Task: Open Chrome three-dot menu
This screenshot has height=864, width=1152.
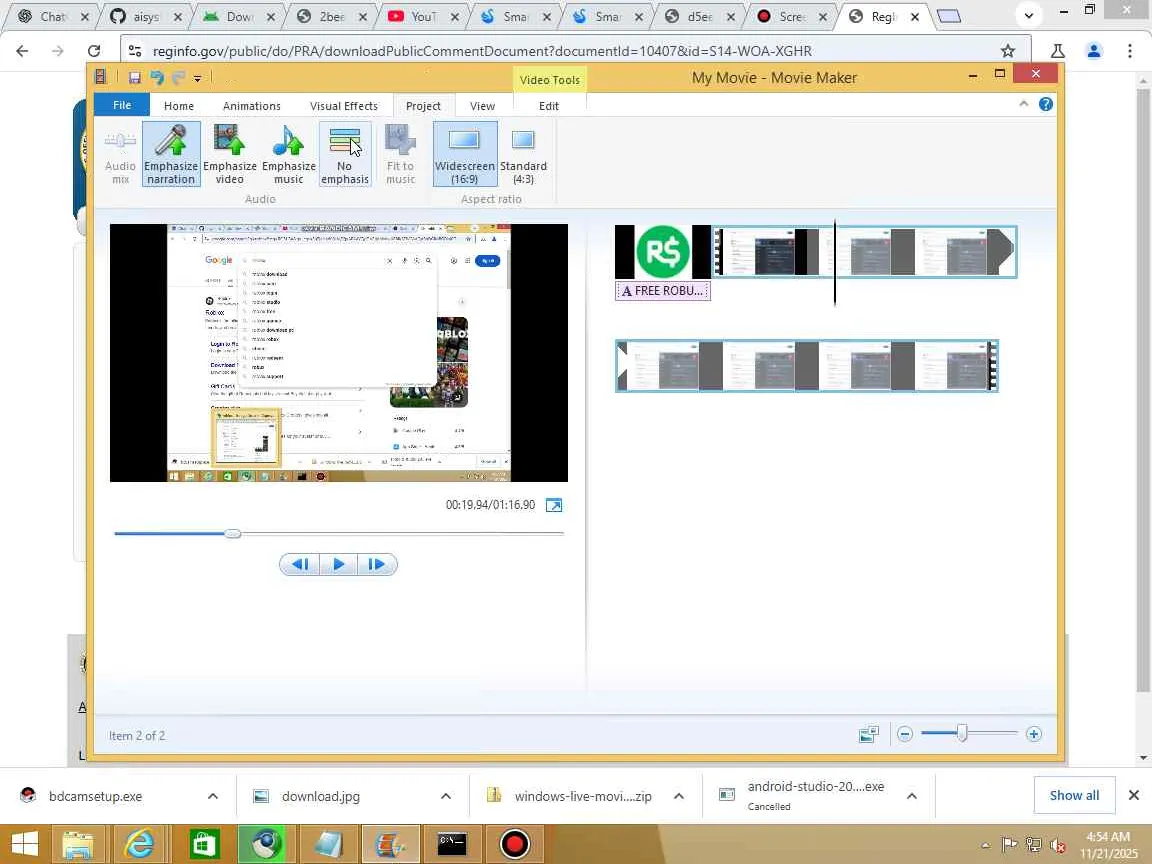Action: click(1129, 51)
